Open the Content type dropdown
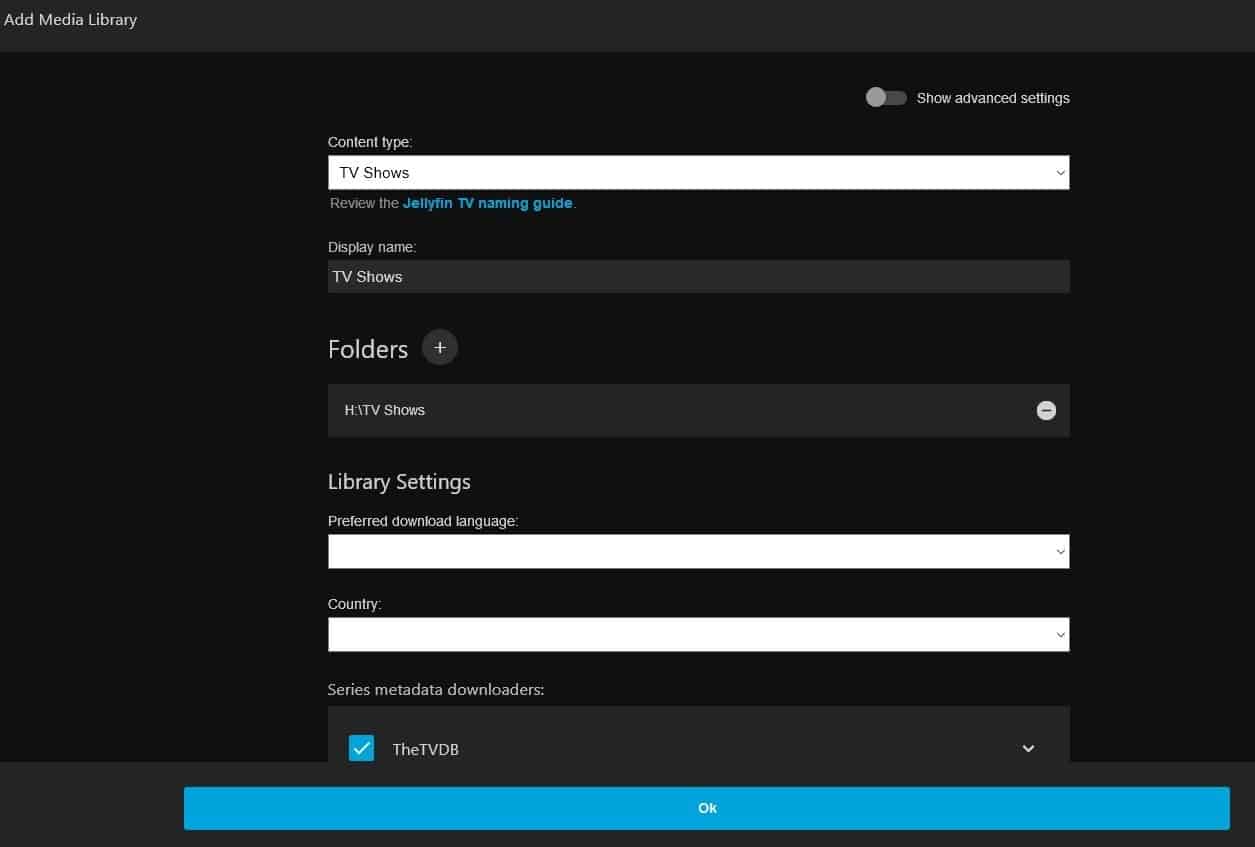This screenshot has height=847, width=1255. tap(698, 172)
